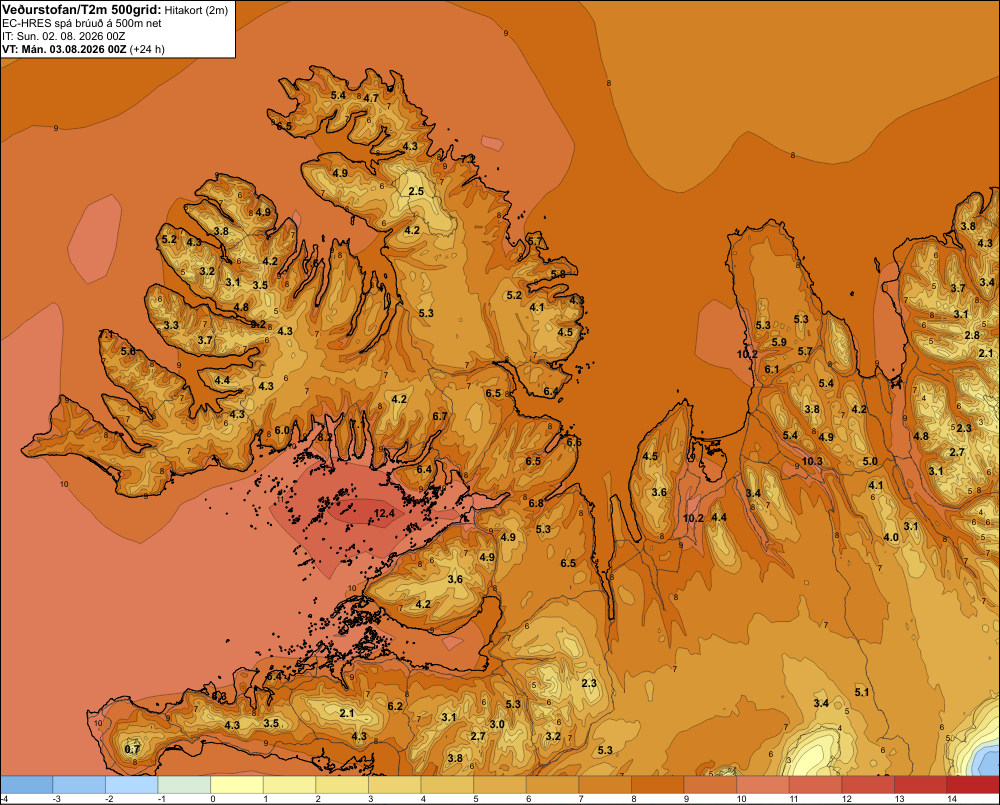Pick the -1 to 0 pale green legend swatch
This screenshot has width=1000, height=805.
[184, 785]
